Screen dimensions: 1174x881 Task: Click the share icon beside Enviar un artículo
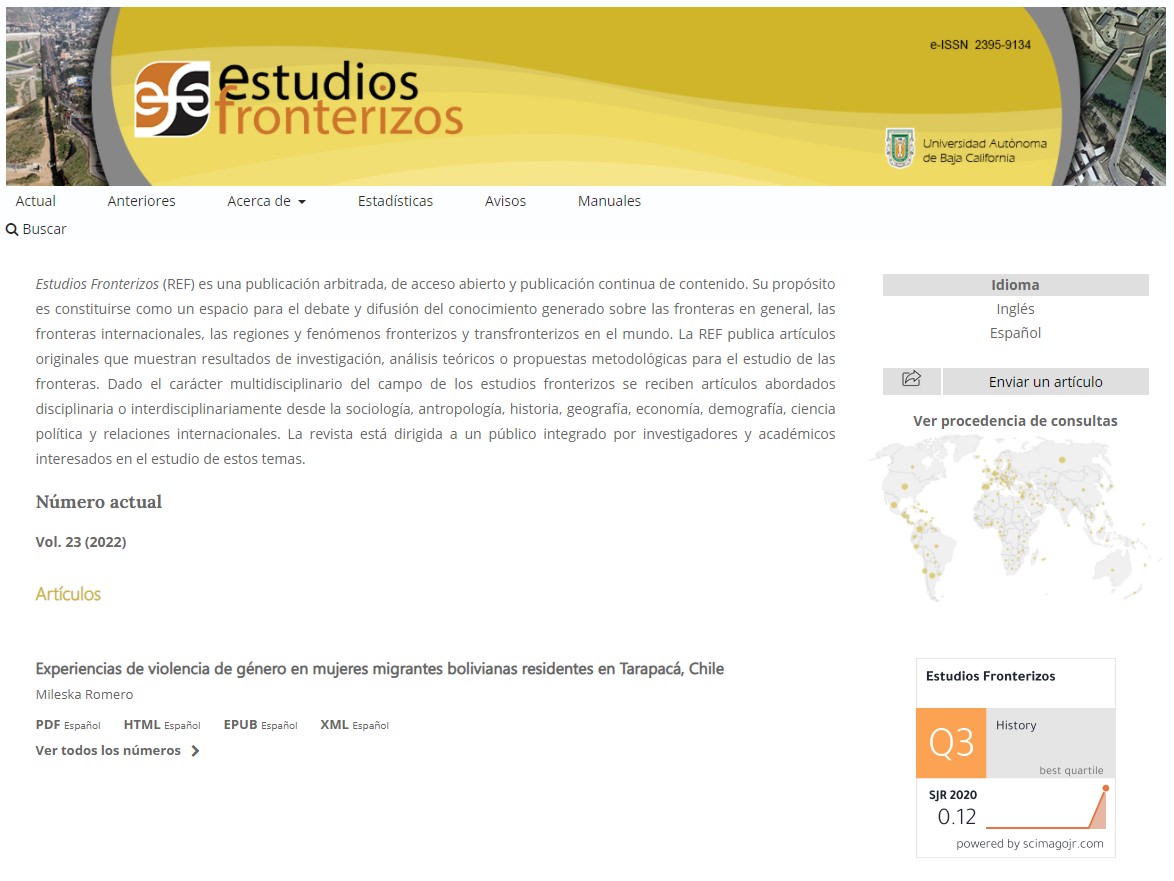coord(911,380)
